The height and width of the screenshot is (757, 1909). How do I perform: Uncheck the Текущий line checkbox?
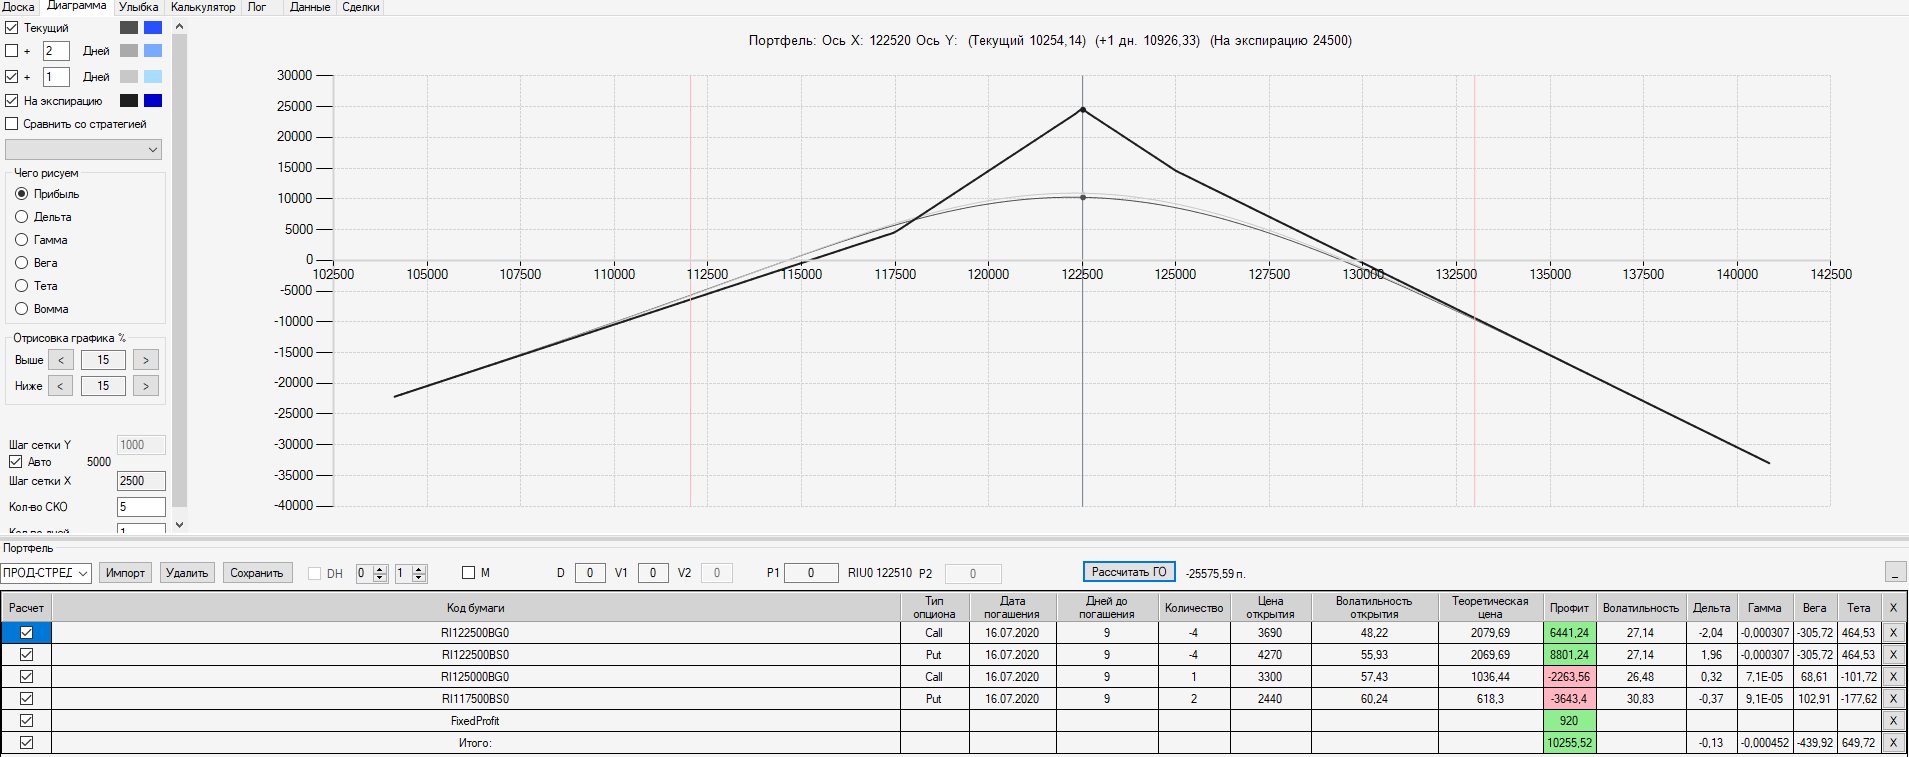(x=12, y=28)
